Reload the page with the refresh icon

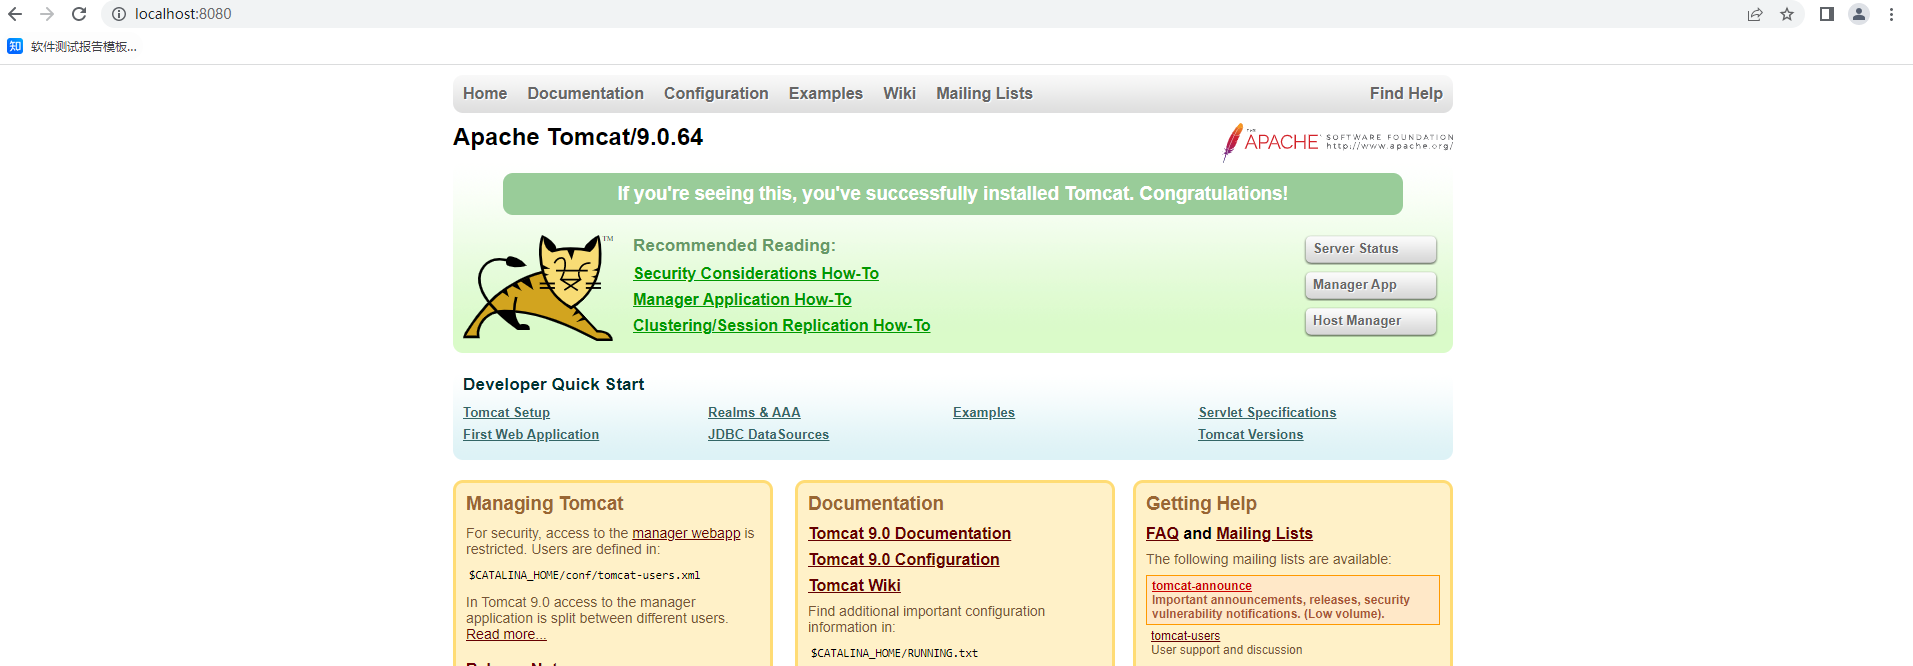coord(79,14)
